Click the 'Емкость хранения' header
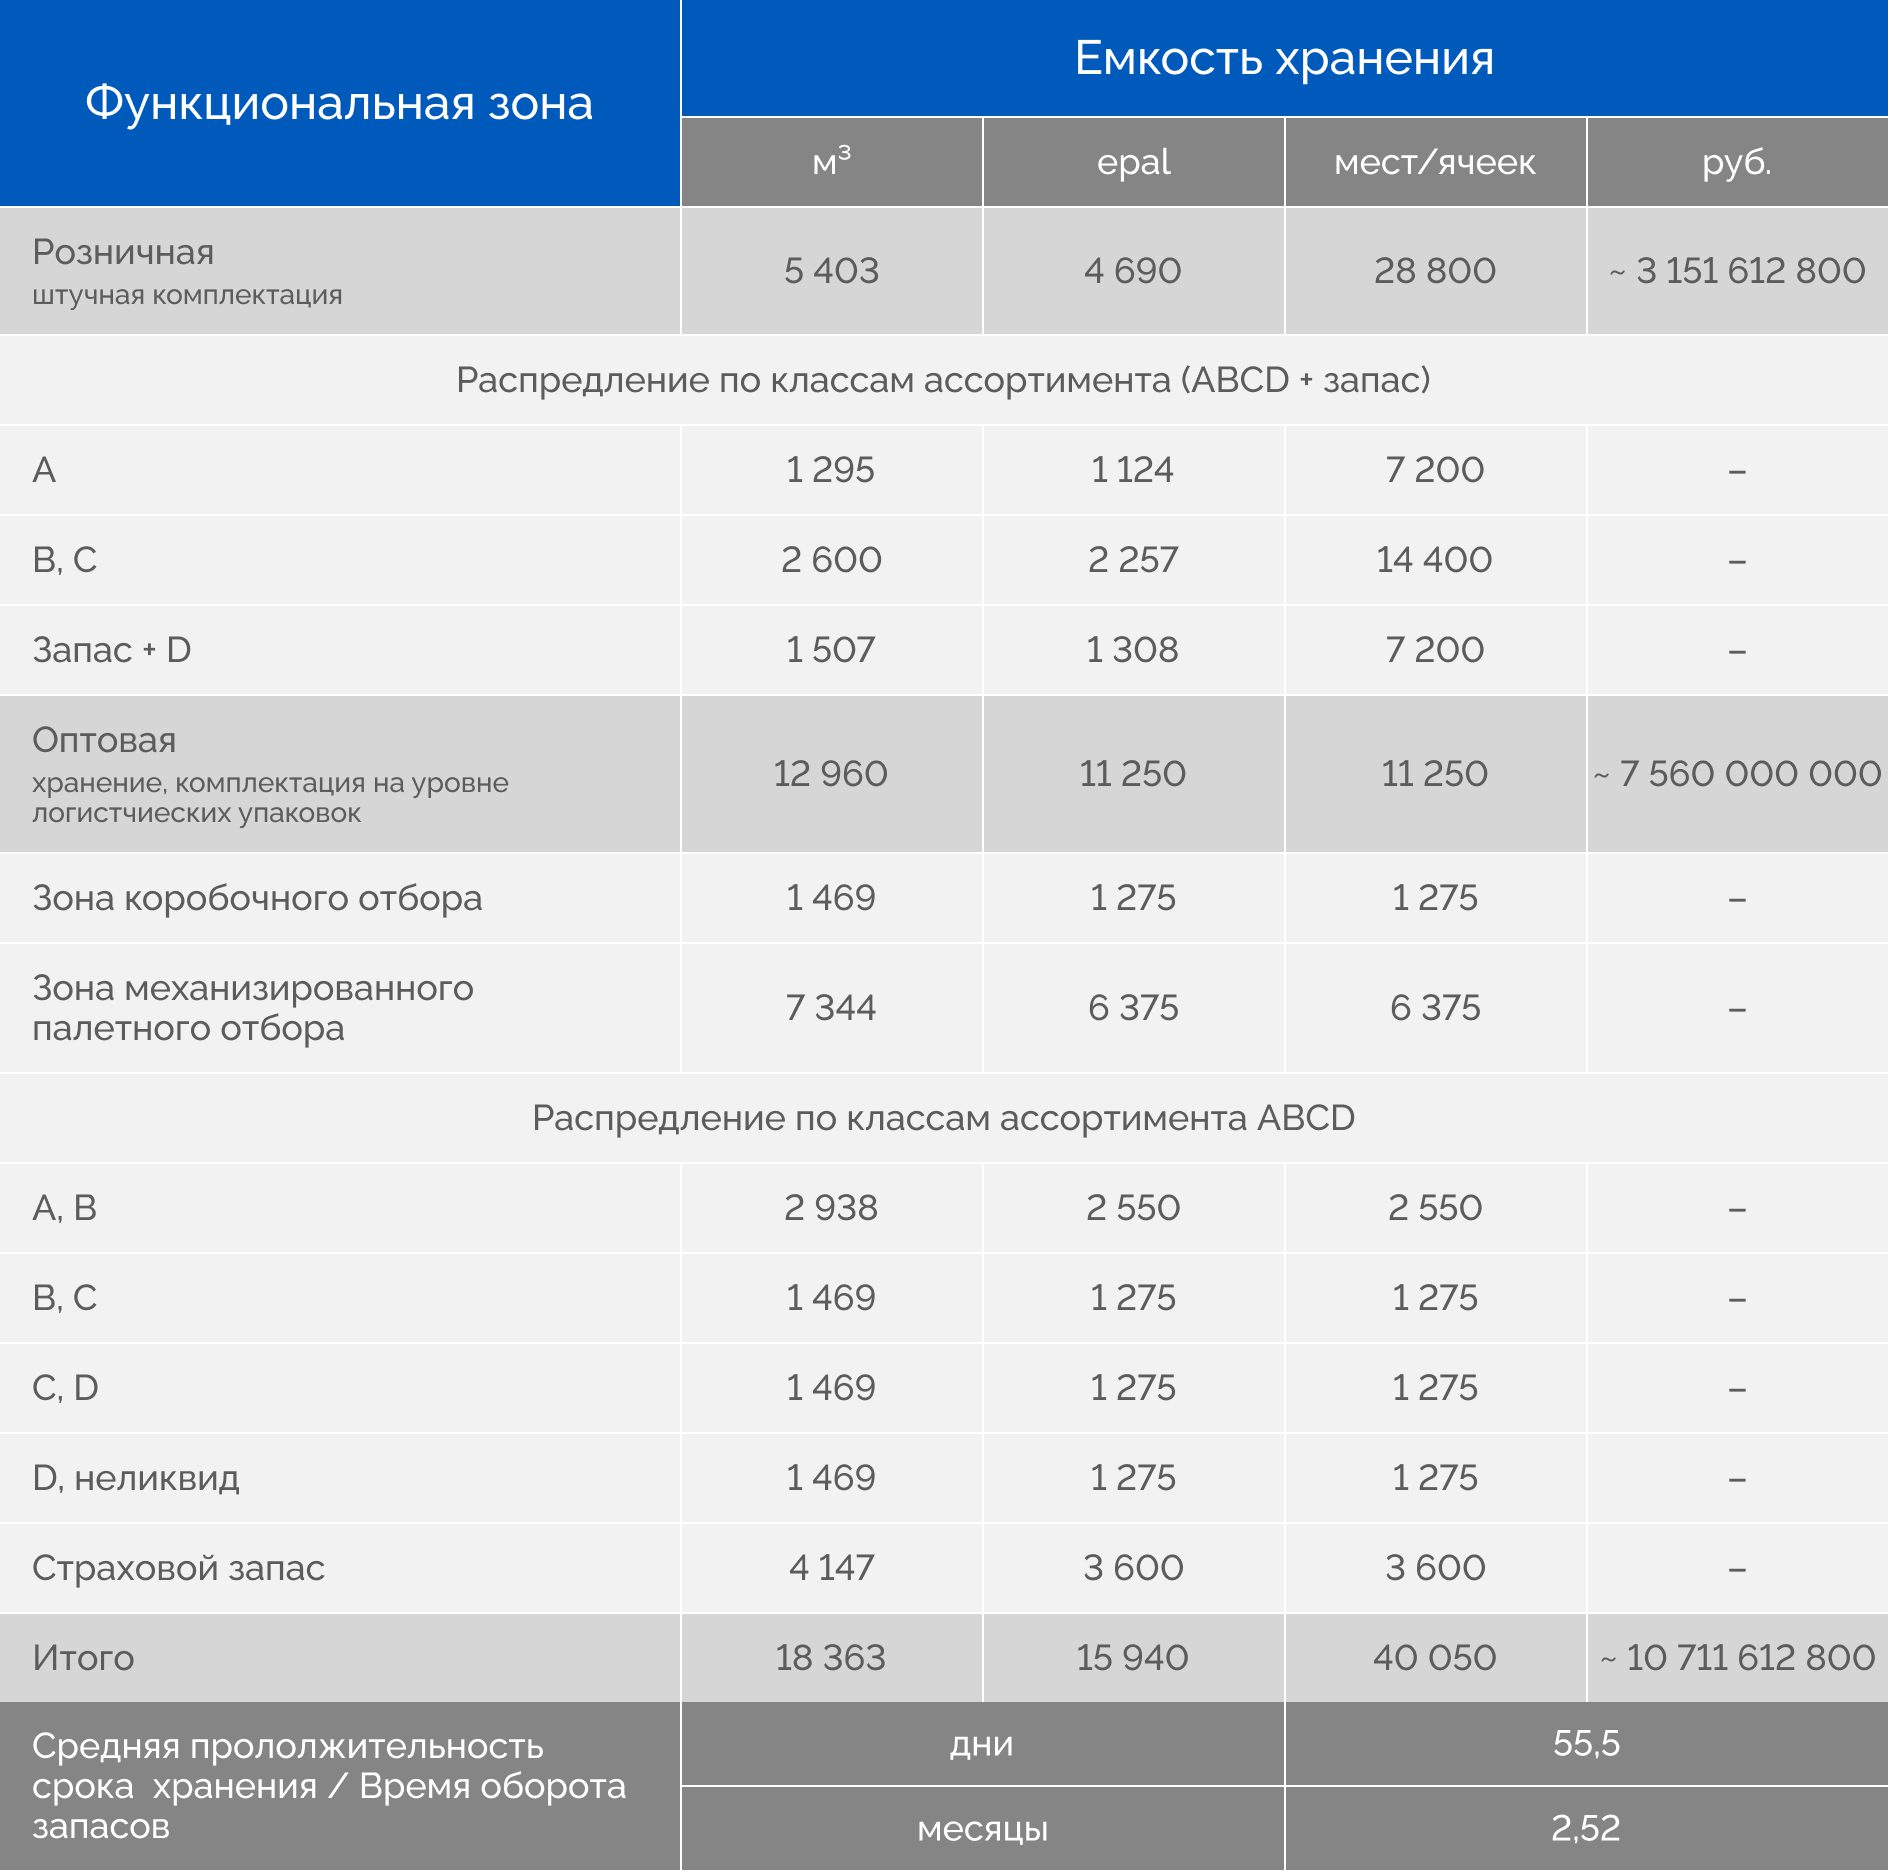Viewport: 1888px width, 1872px height. (x=1284, y=58)
